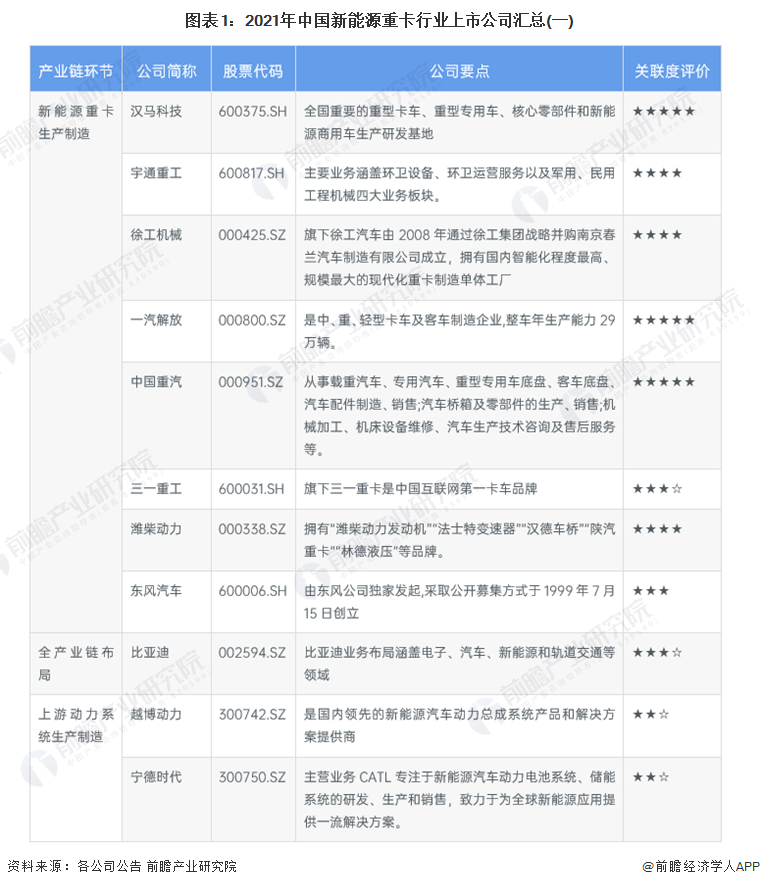The image size is (760, 887).
Task: Click the 汉马科技 company description text
Action: click(459, 122)
